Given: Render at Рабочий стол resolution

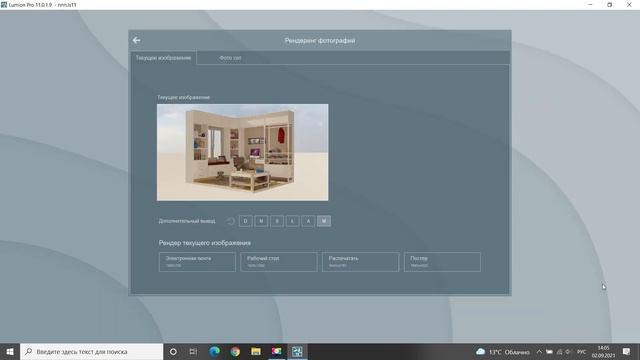Looking at the screenshot, I should point(279,262).
